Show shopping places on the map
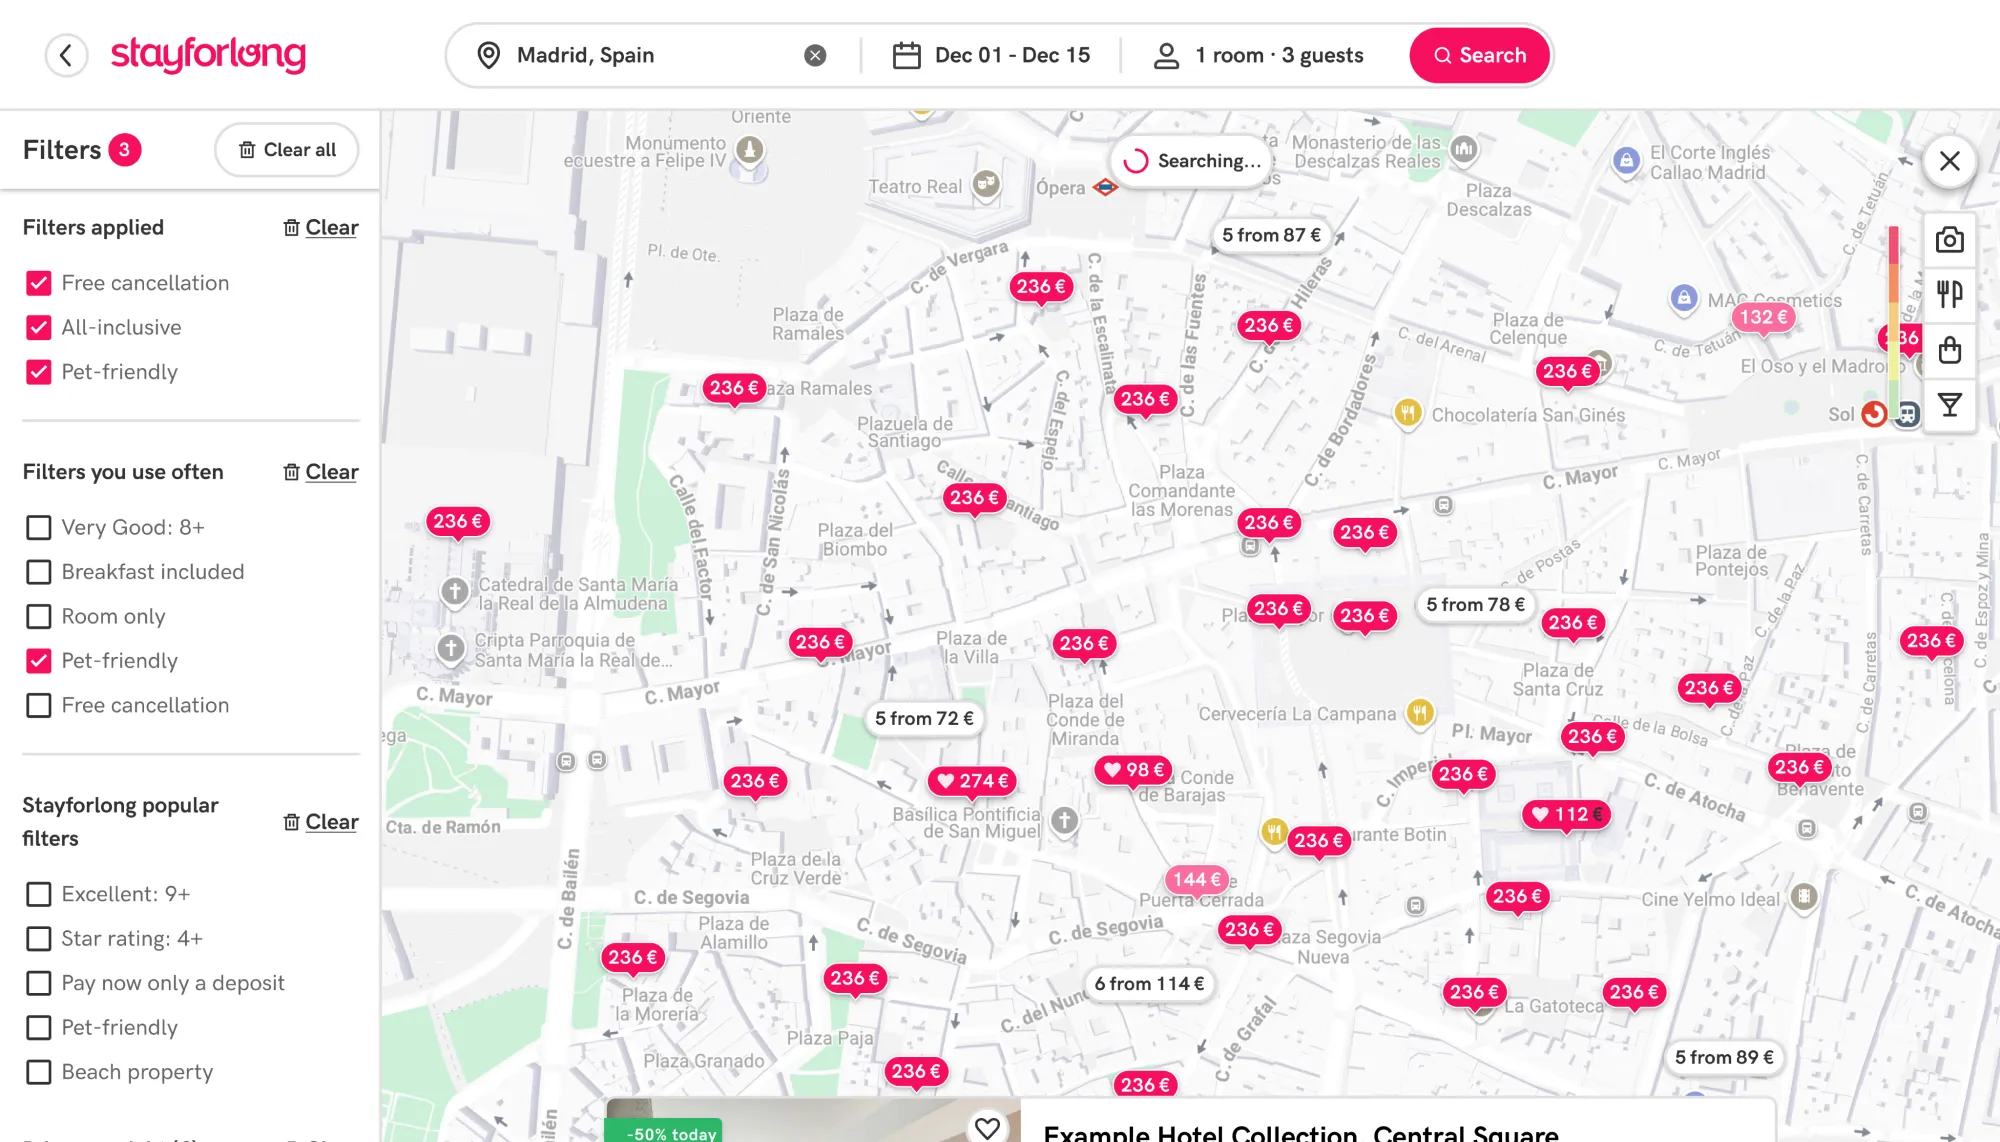Image resolution: width=2000 pixels, height=1142 pixels. tap(1949, 350)
